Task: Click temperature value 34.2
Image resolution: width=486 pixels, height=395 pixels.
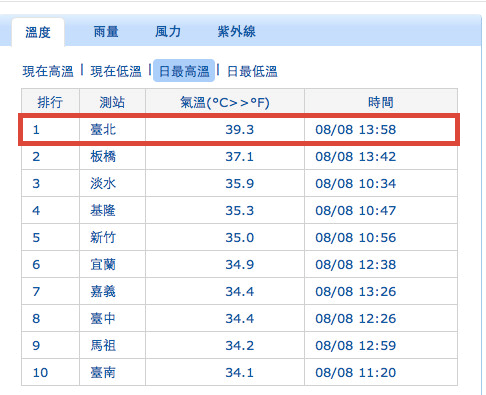Action: [240, 345]
